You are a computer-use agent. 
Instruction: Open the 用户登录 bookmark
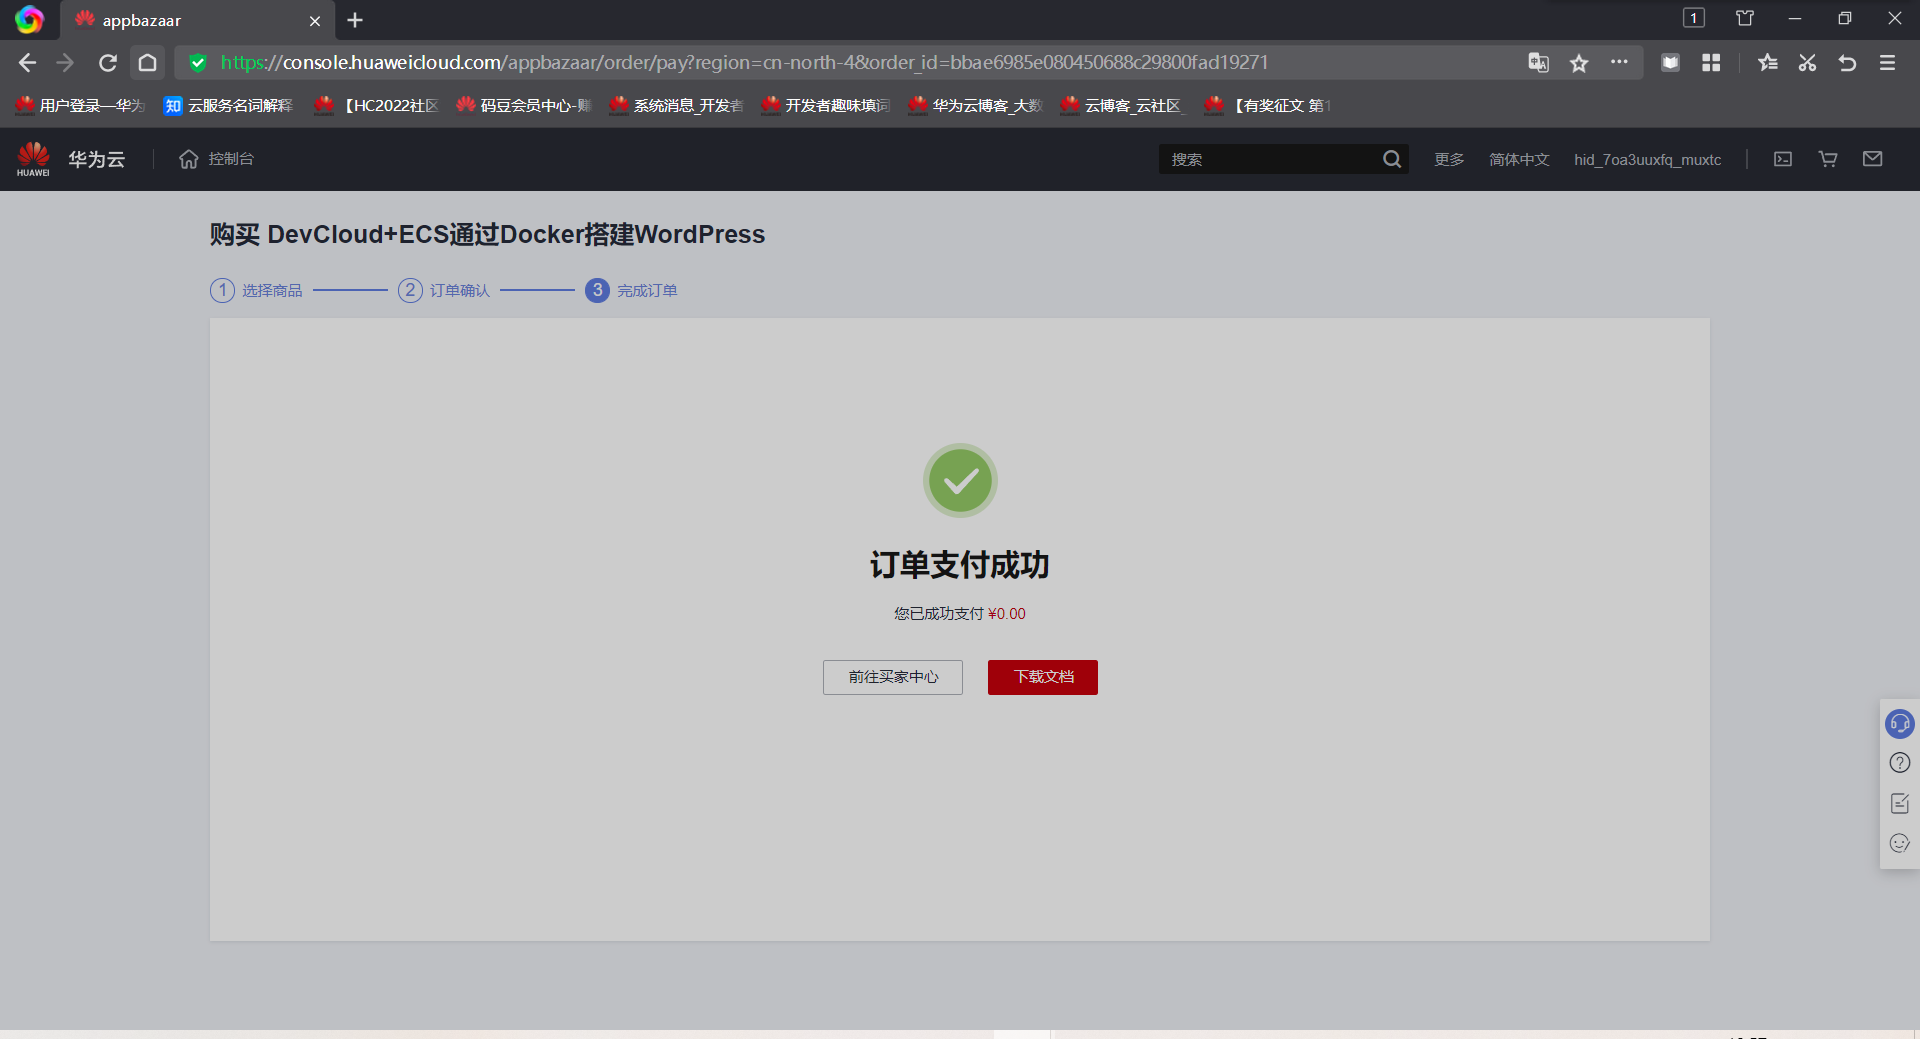[80, 105]
